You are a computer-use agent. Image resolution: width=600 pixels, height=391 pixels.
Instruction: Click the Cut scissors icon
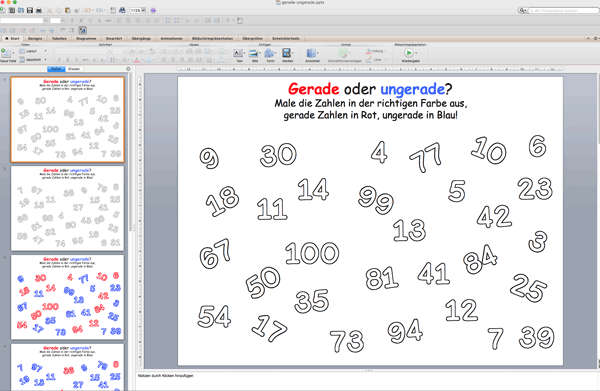click(49, 10)
